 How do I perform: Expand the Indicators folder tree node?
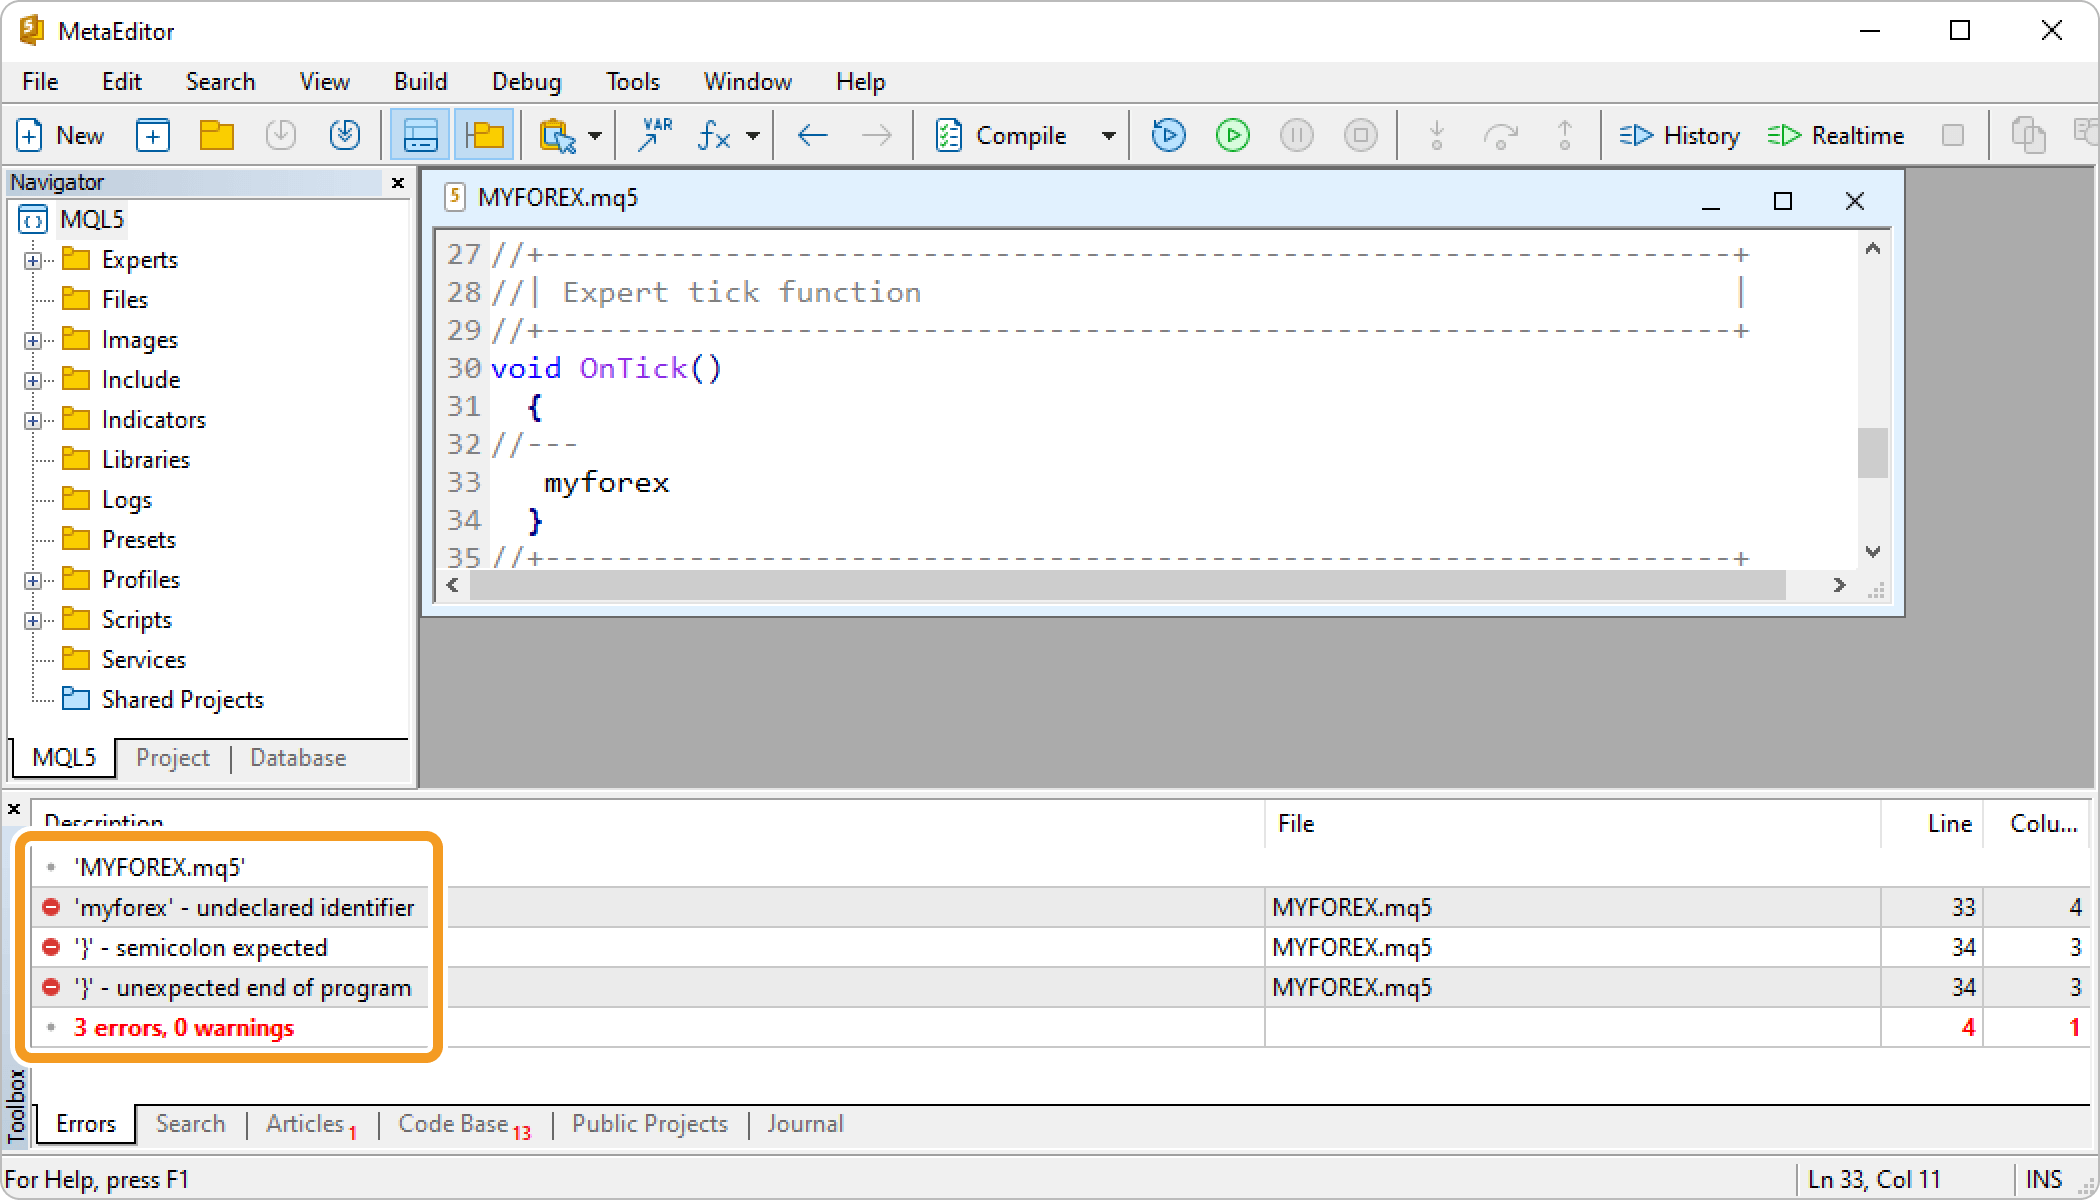click(x=33, y=420)
